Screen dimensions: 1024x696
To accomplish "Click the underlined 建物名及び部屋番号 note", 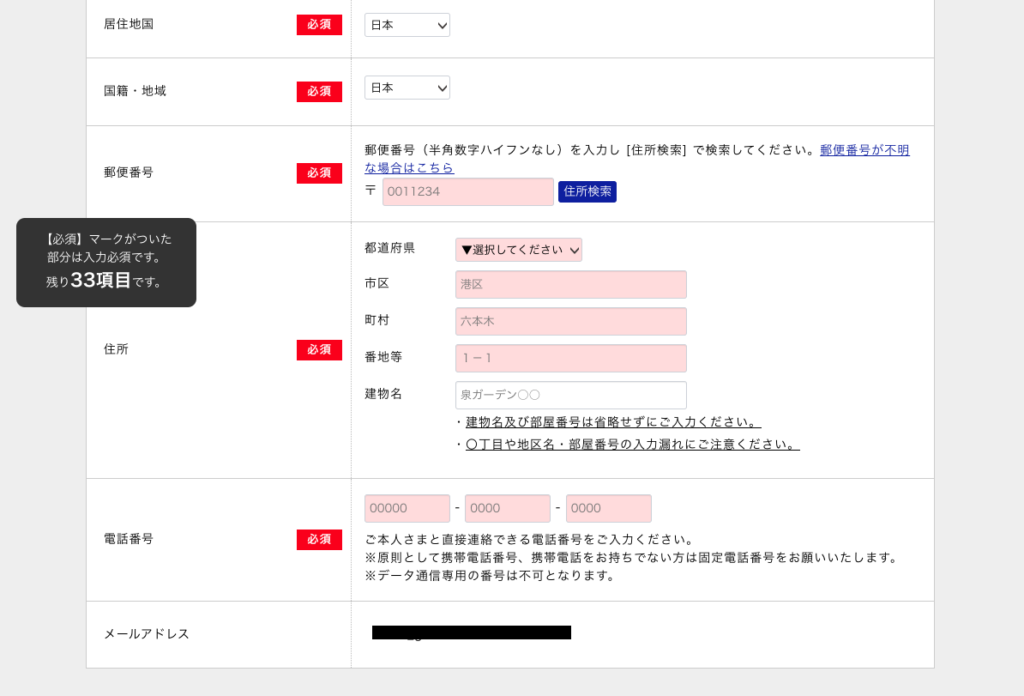I will tap(612, 422).
